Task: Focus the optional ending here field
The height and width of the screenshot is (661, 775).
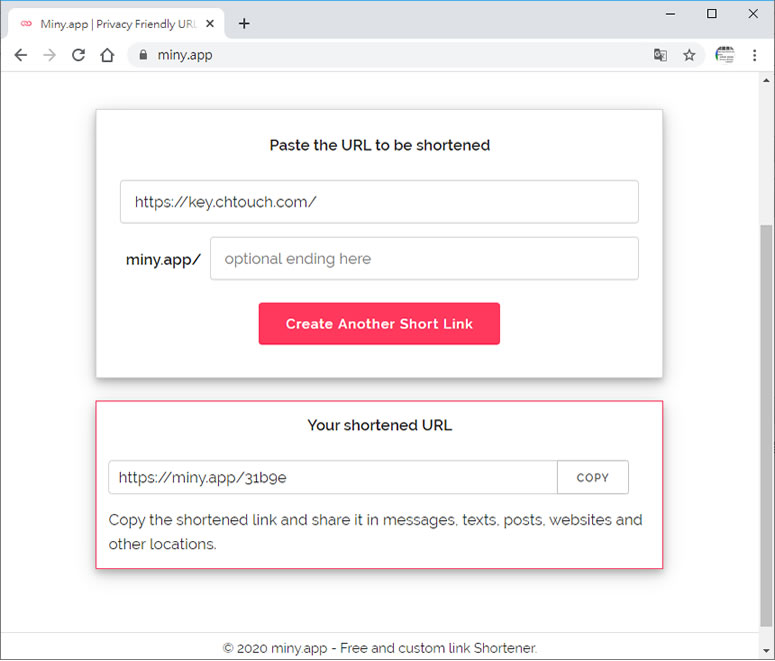Action: coord(424,259)
